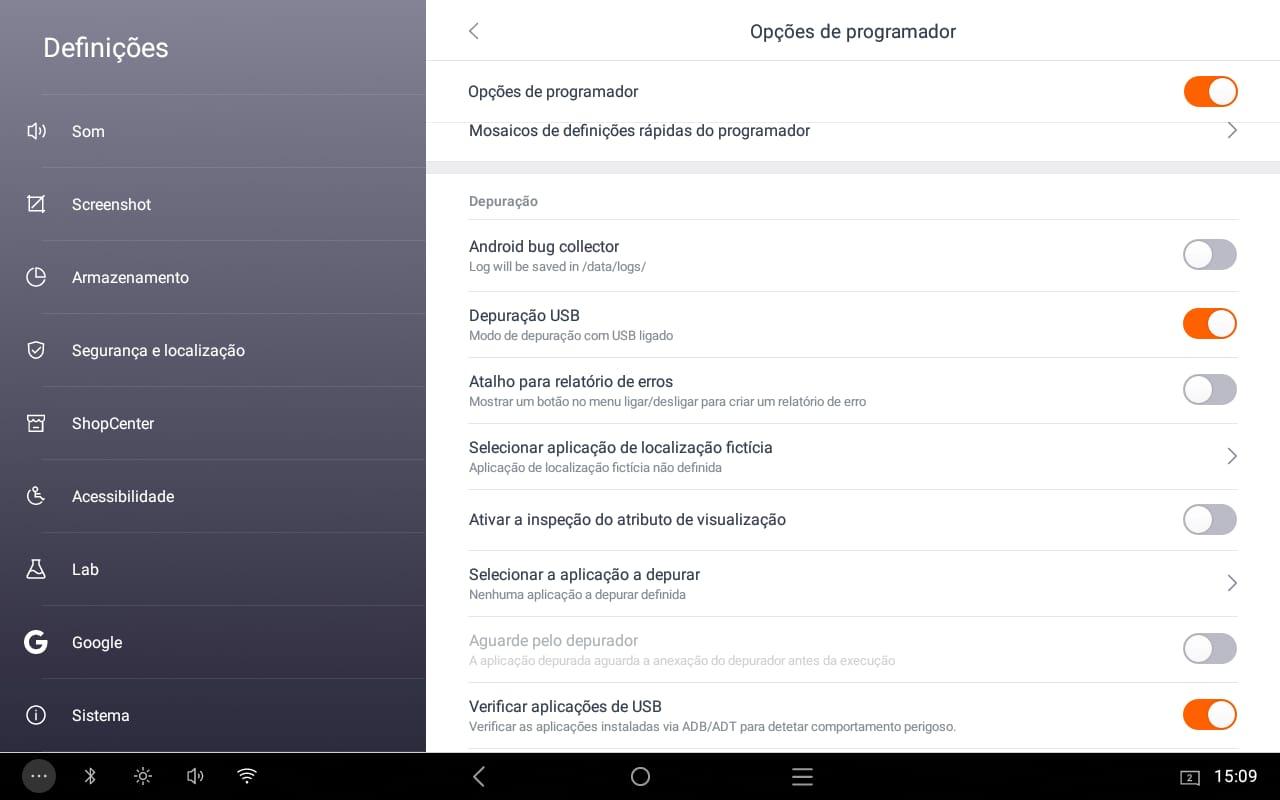Open Selecionar aplicação de localização fictícia chevron
Image resolution: width=1280 pixels, height=800 pixels.
(1232, 456)
